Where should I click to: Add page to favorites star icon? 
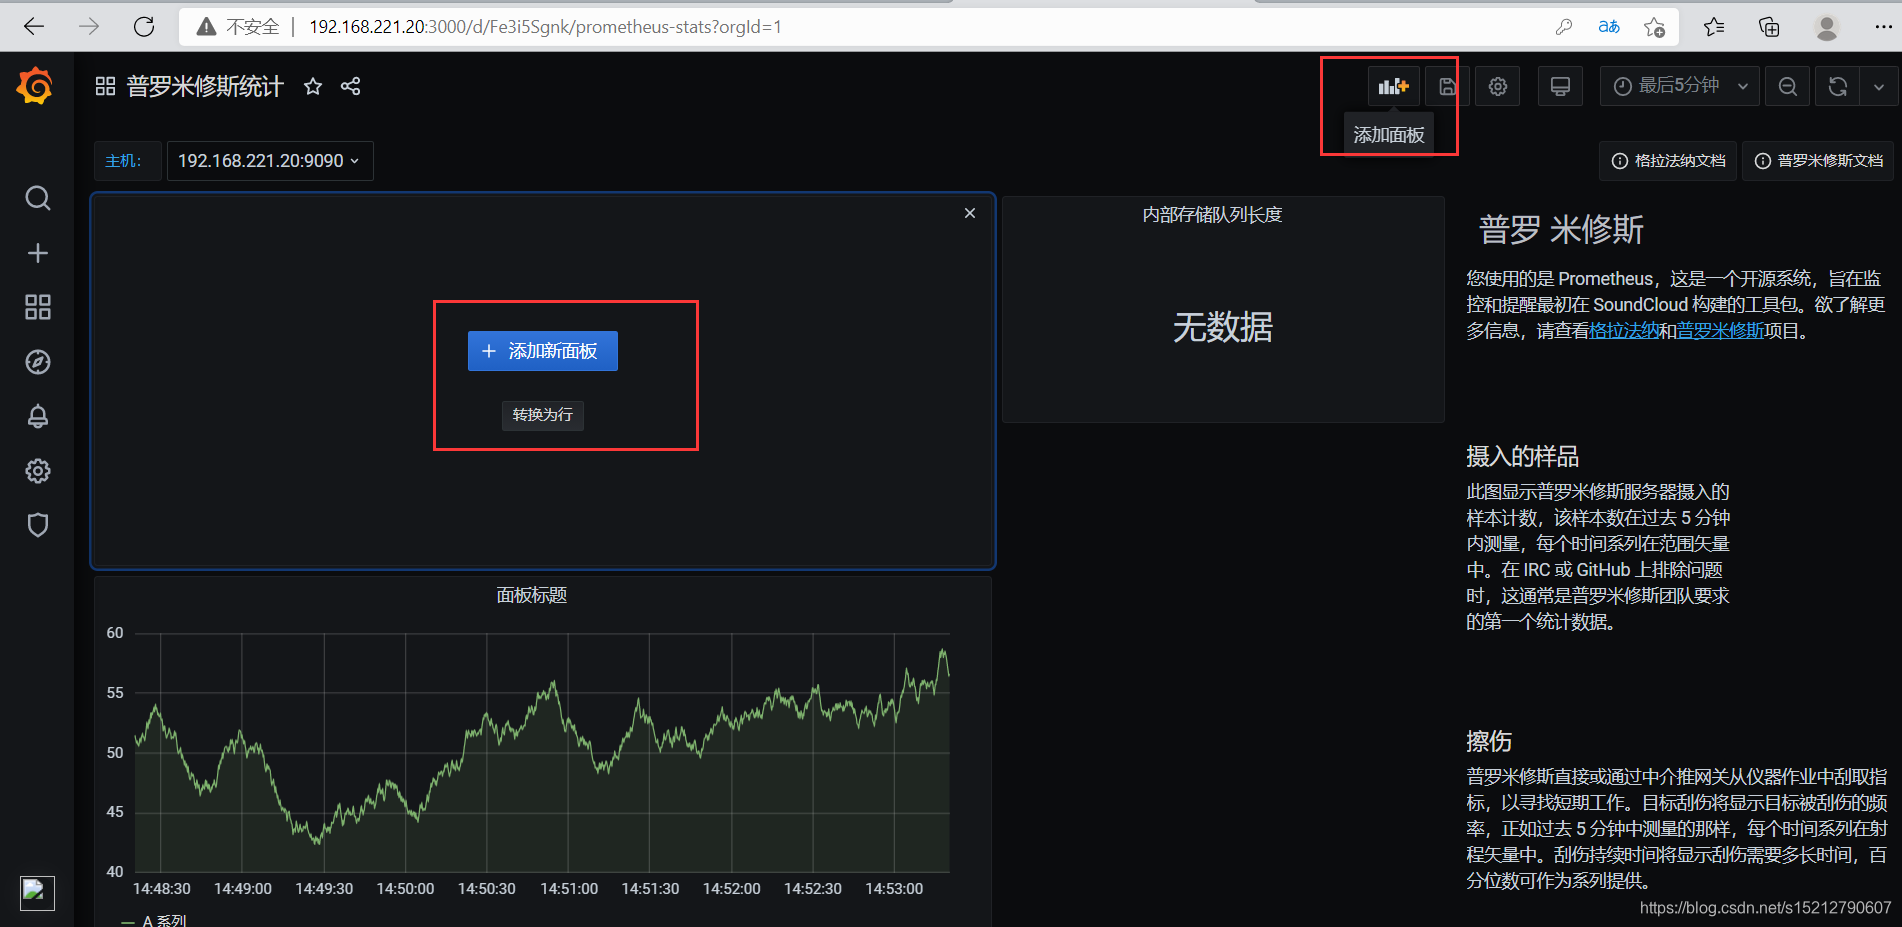[1655, 27]
